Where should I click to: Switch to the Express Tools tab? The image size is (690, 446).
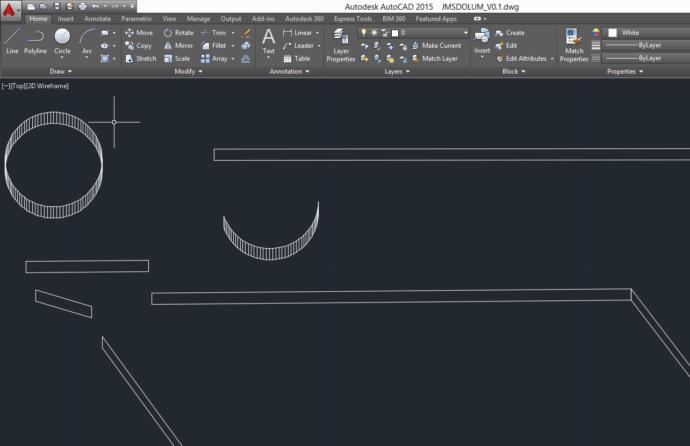[x=353, y=18]
